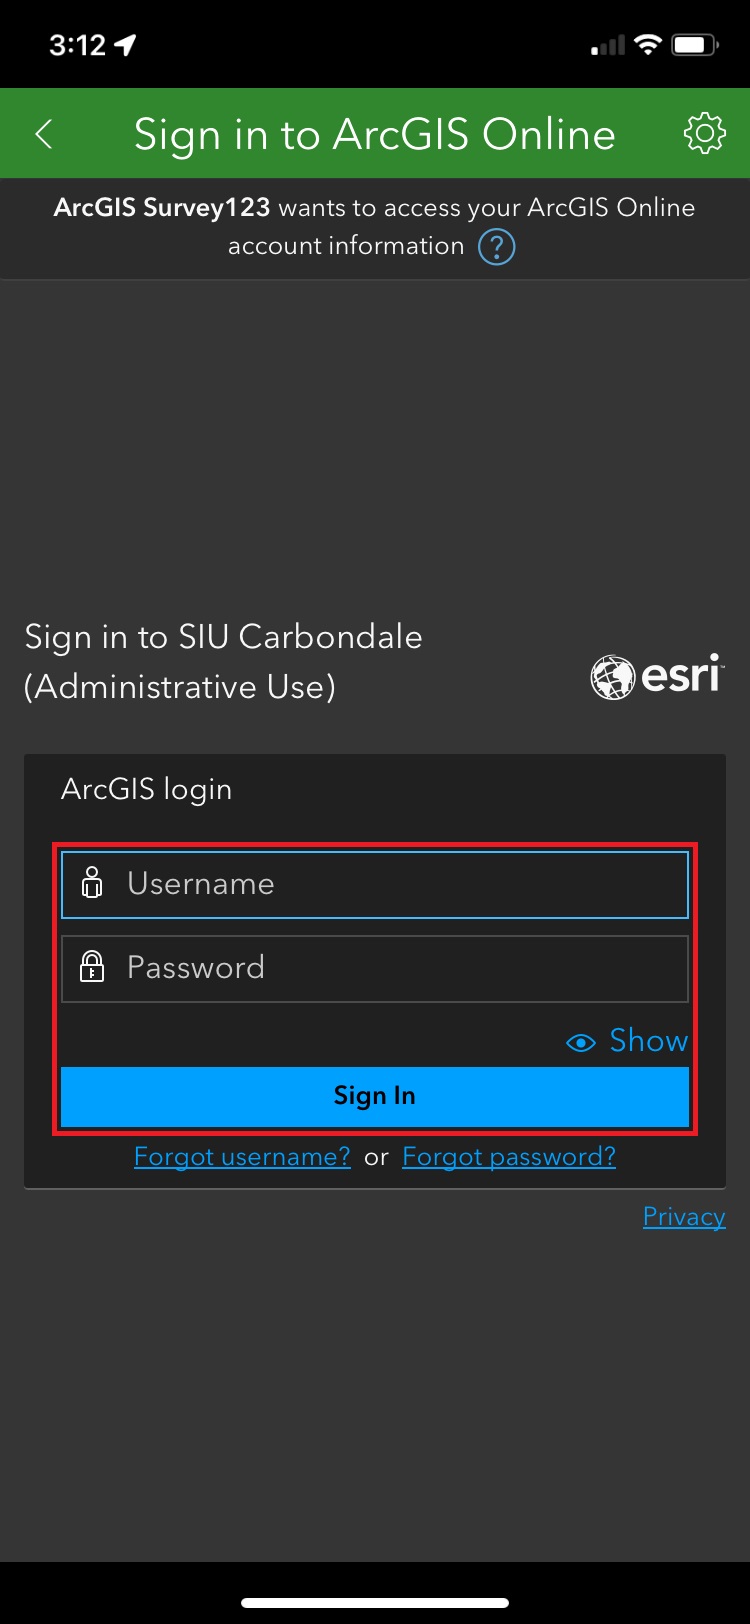Open the settings gear in header

[x=704, y=133]
